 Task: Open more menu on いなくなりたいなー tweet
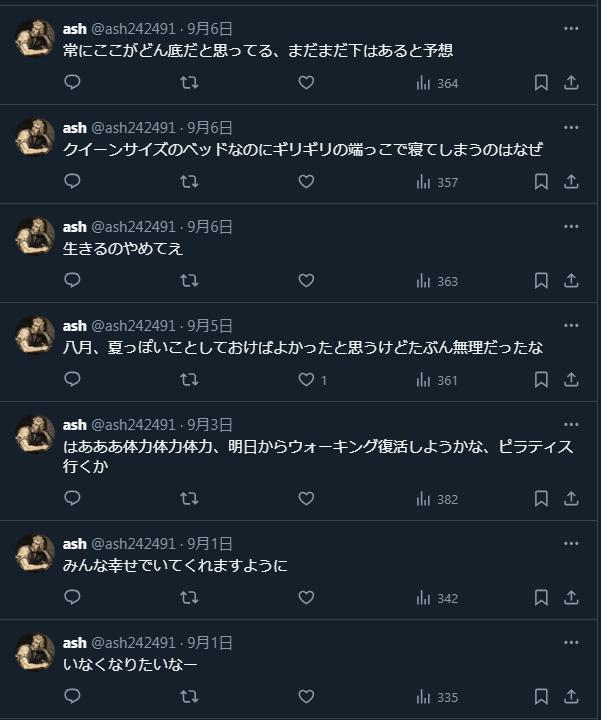tap(571, 643)
